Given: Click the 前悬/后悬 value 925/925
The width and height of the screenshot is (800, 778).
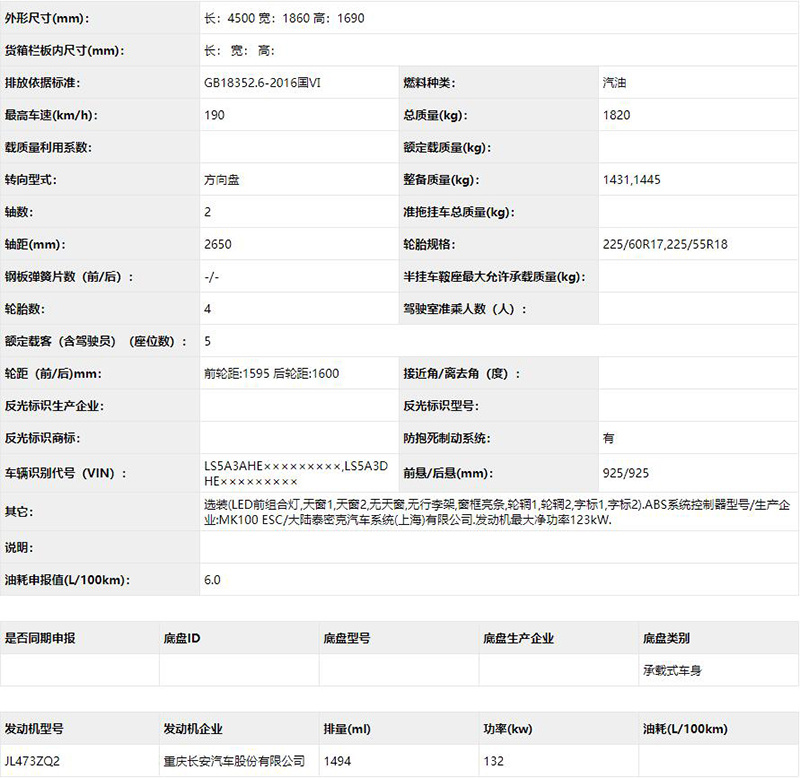Looking at the screenshot, I should 626,473.
